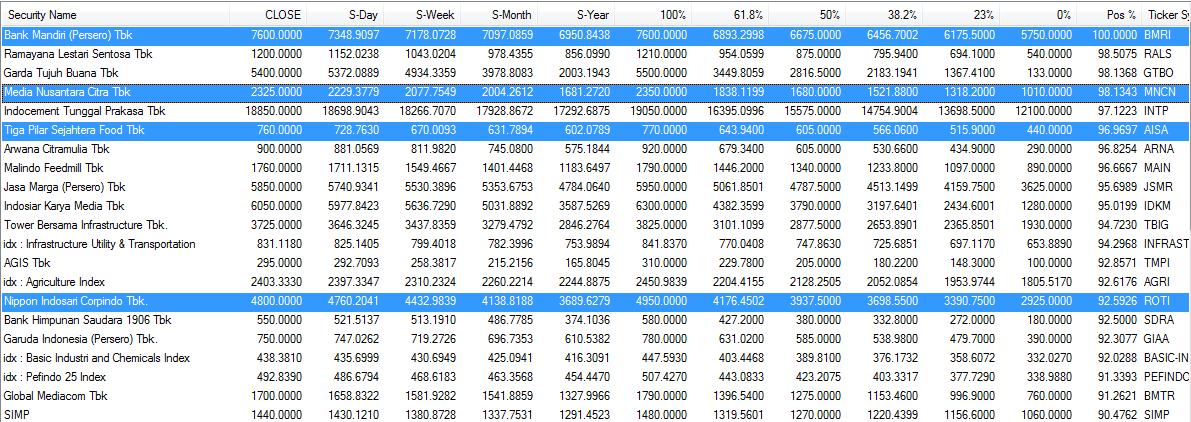Select Tiga Pilar Sejahtera Food Tbk row
Screen dimensions: 1191x422
[596, 130]
